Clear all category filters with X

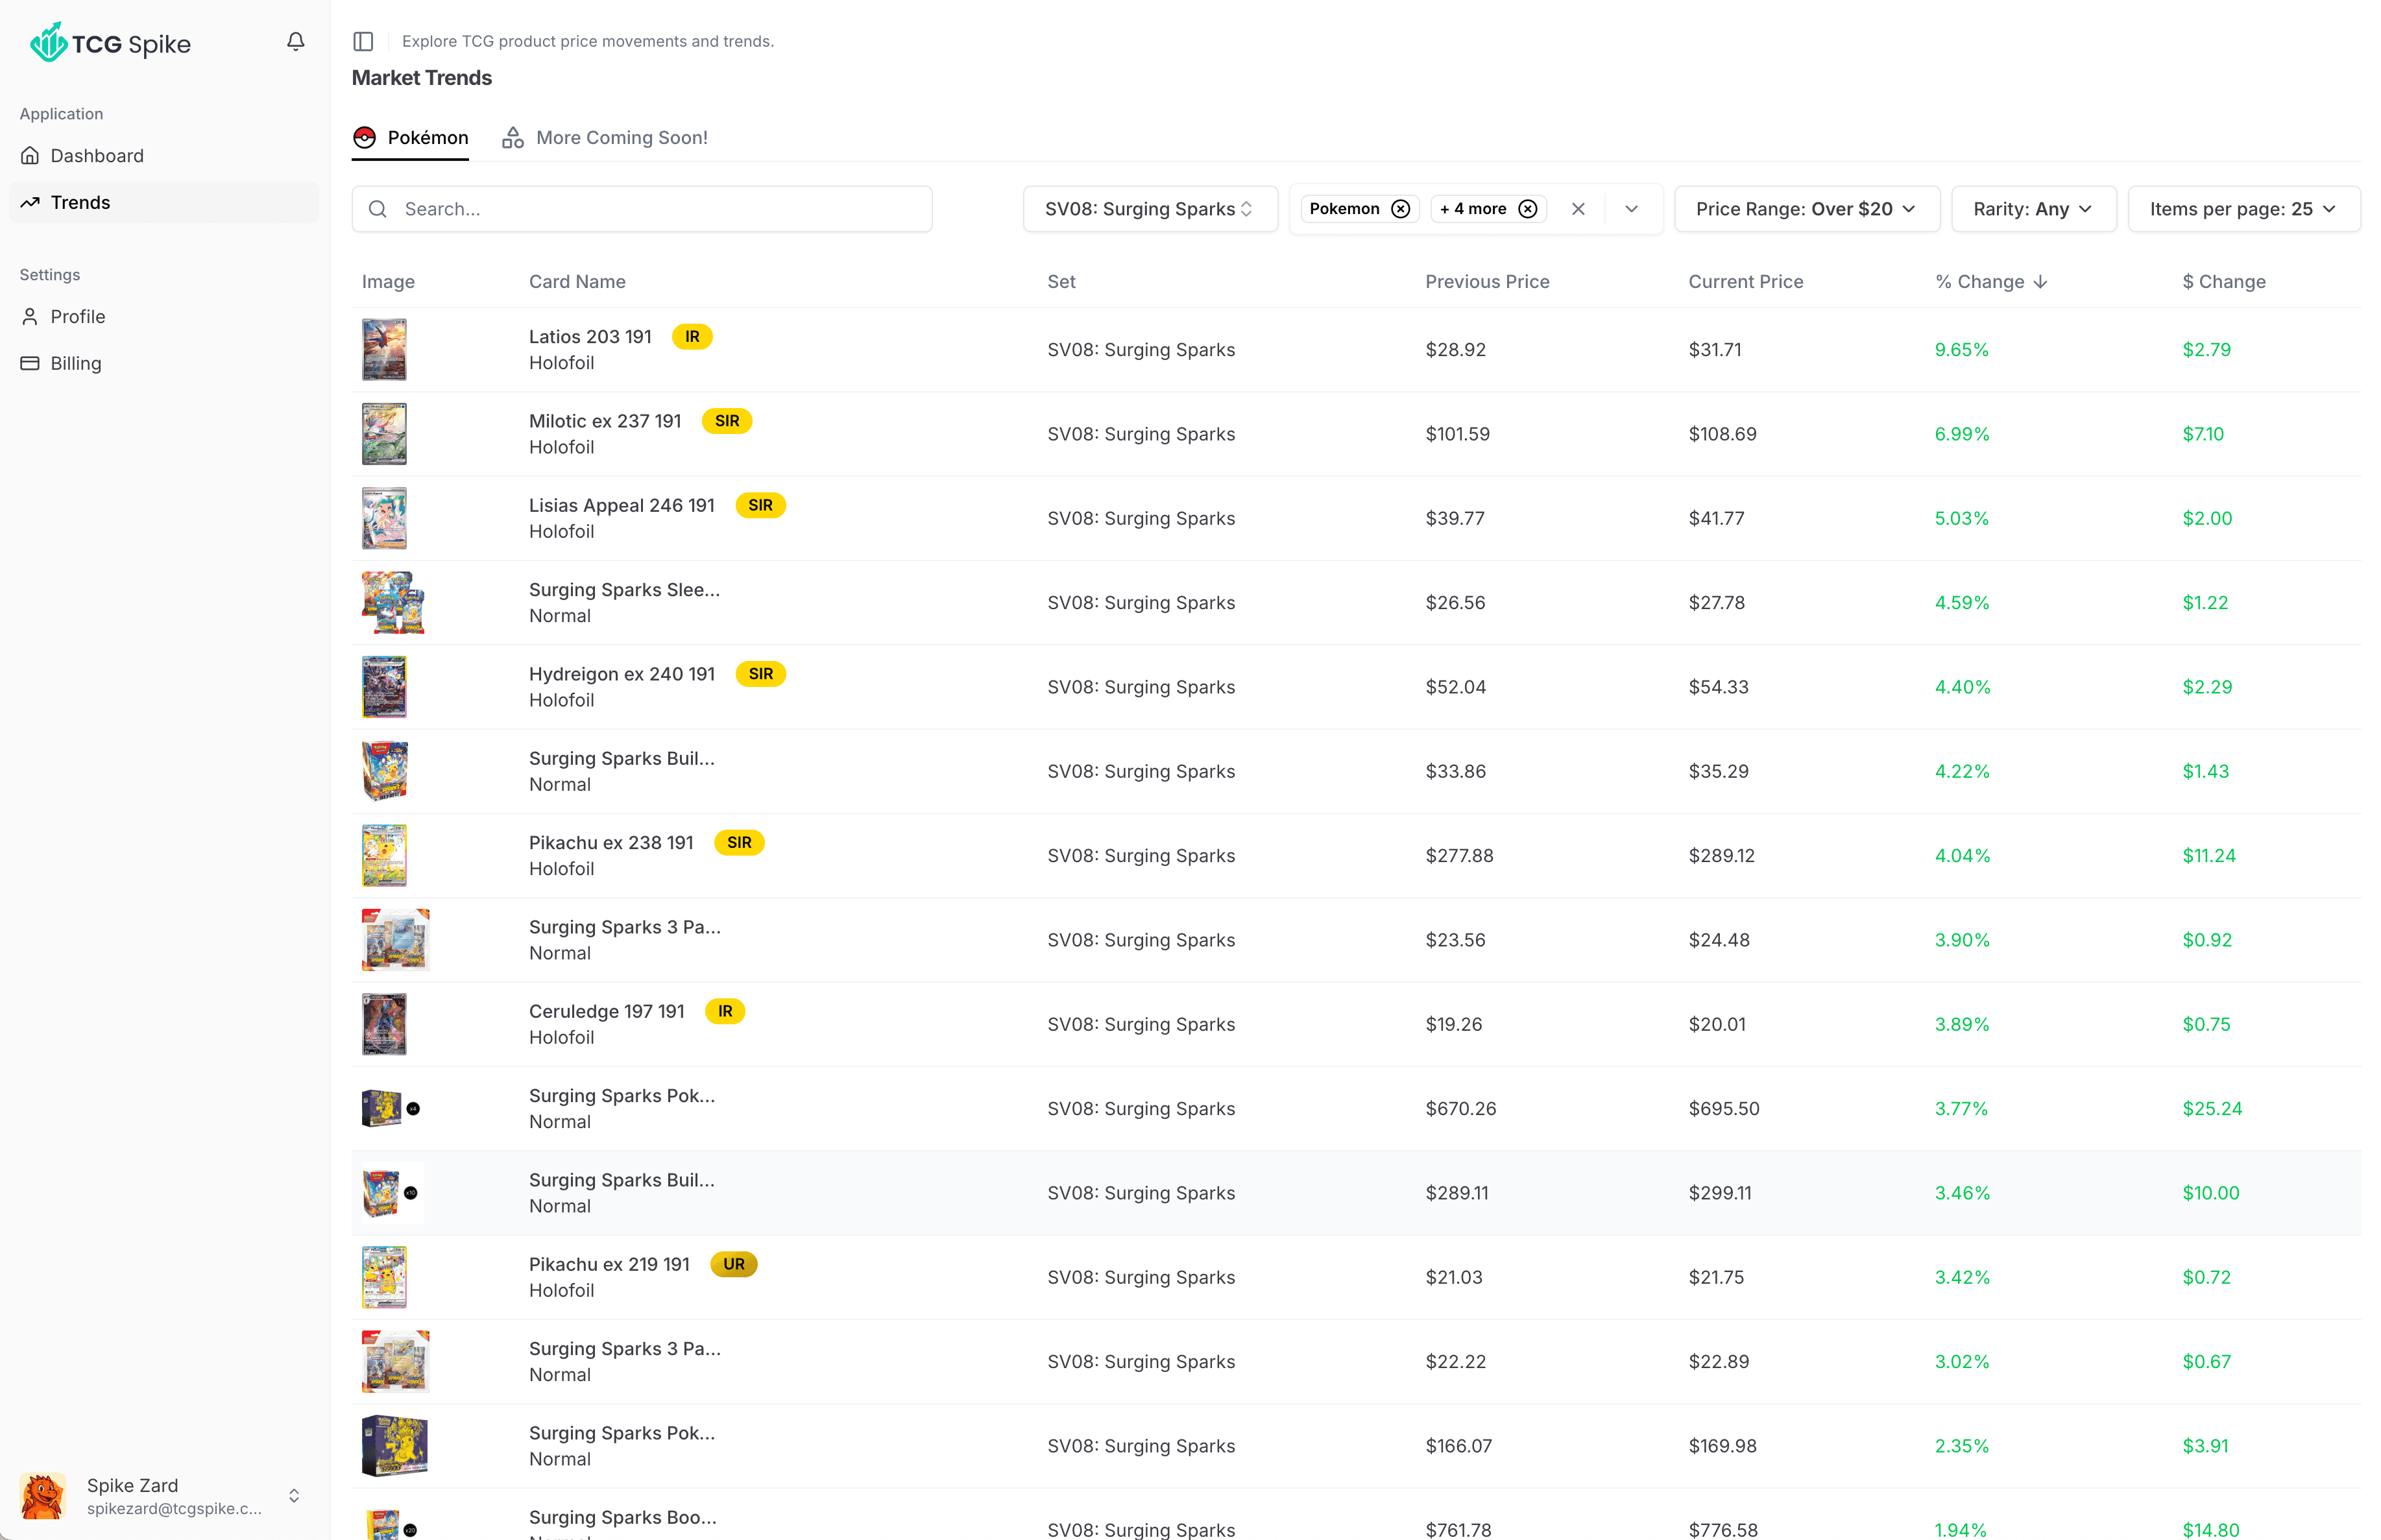tap(1578, 209)
